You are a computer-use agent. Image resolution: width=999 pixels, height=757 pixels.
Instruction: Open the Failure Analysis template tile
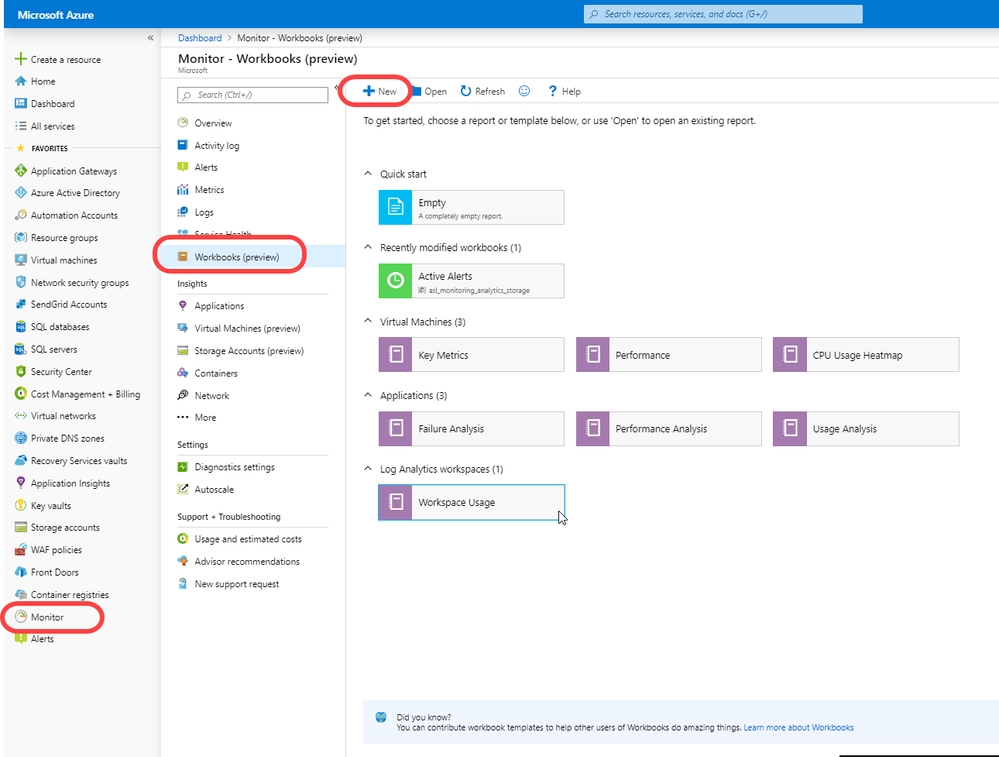click(471, 429)
